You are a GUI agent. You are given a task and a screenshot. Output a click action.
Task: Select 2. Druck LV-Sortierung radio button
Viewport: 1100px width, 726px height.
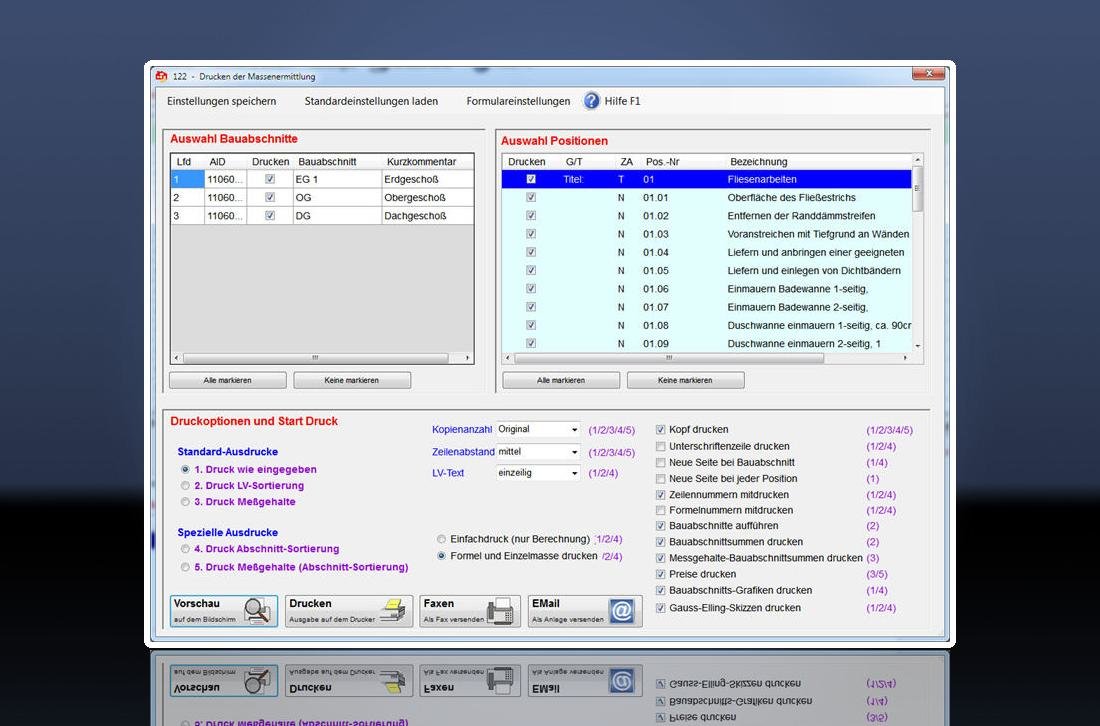point(185,486)
